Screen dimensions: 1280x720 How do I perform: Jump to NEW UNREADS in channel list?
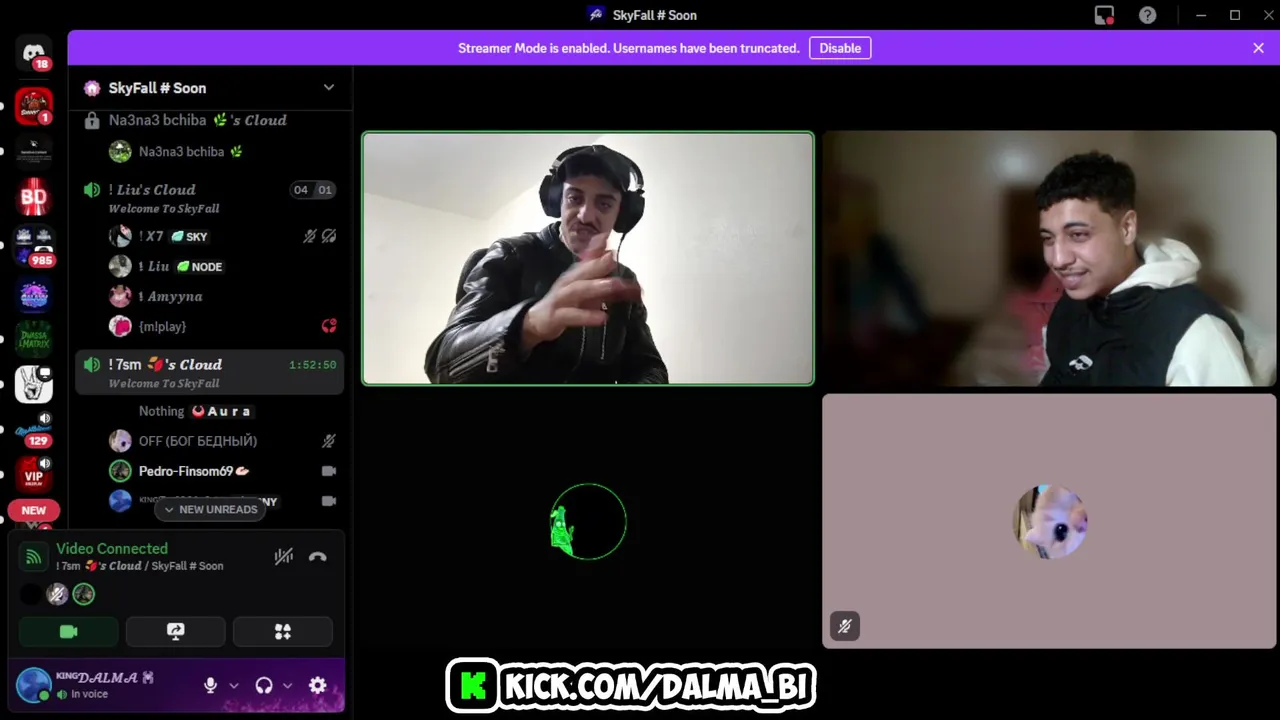(211, 509)
